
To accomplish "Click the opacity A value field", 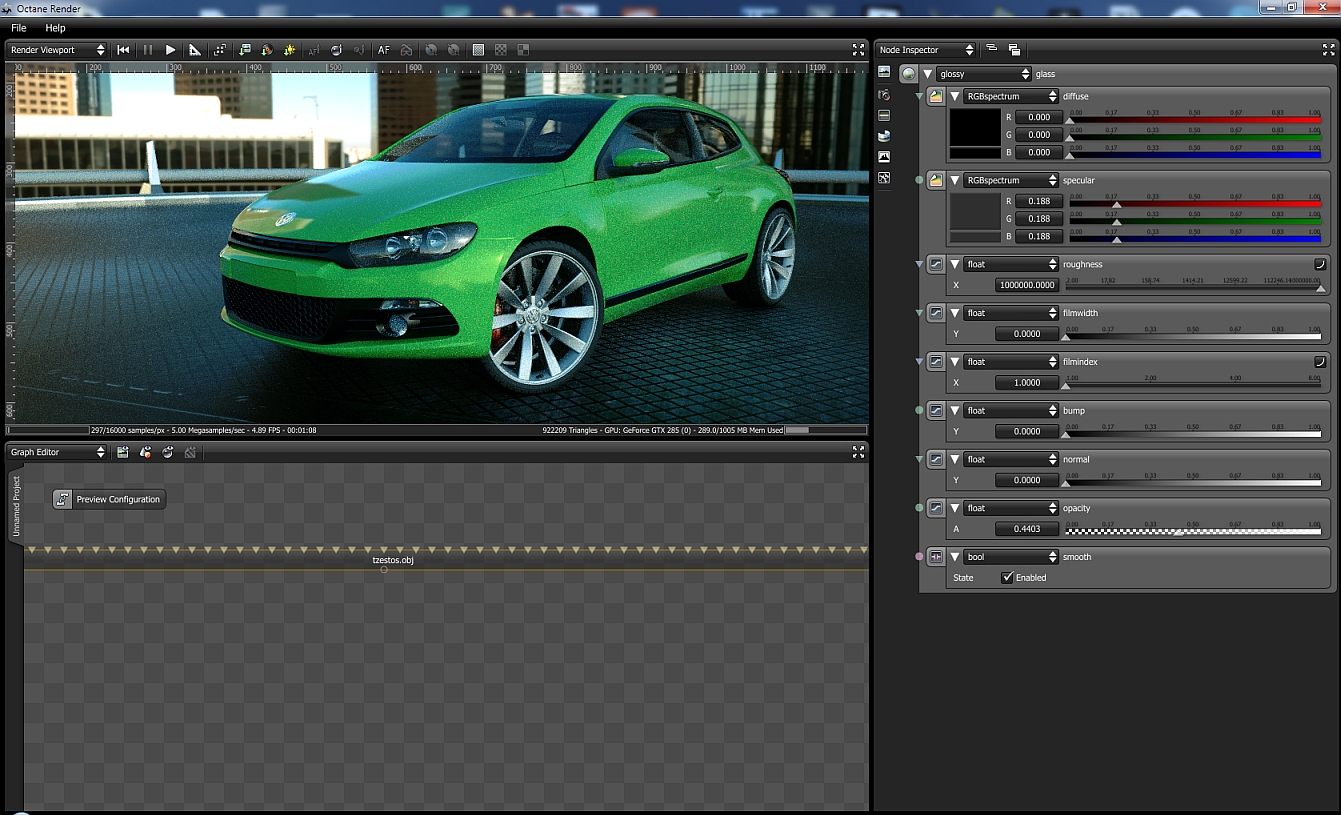I will [1027, 529].
